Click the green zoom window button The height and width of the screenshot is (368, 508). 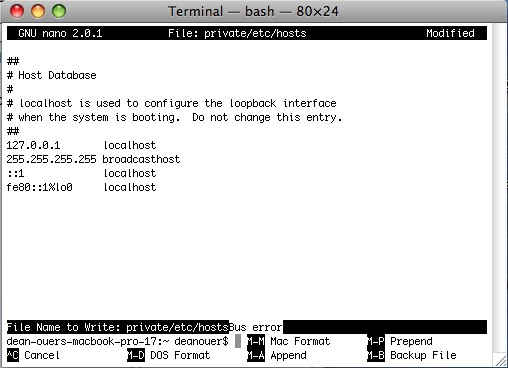(x=59, y=11)
